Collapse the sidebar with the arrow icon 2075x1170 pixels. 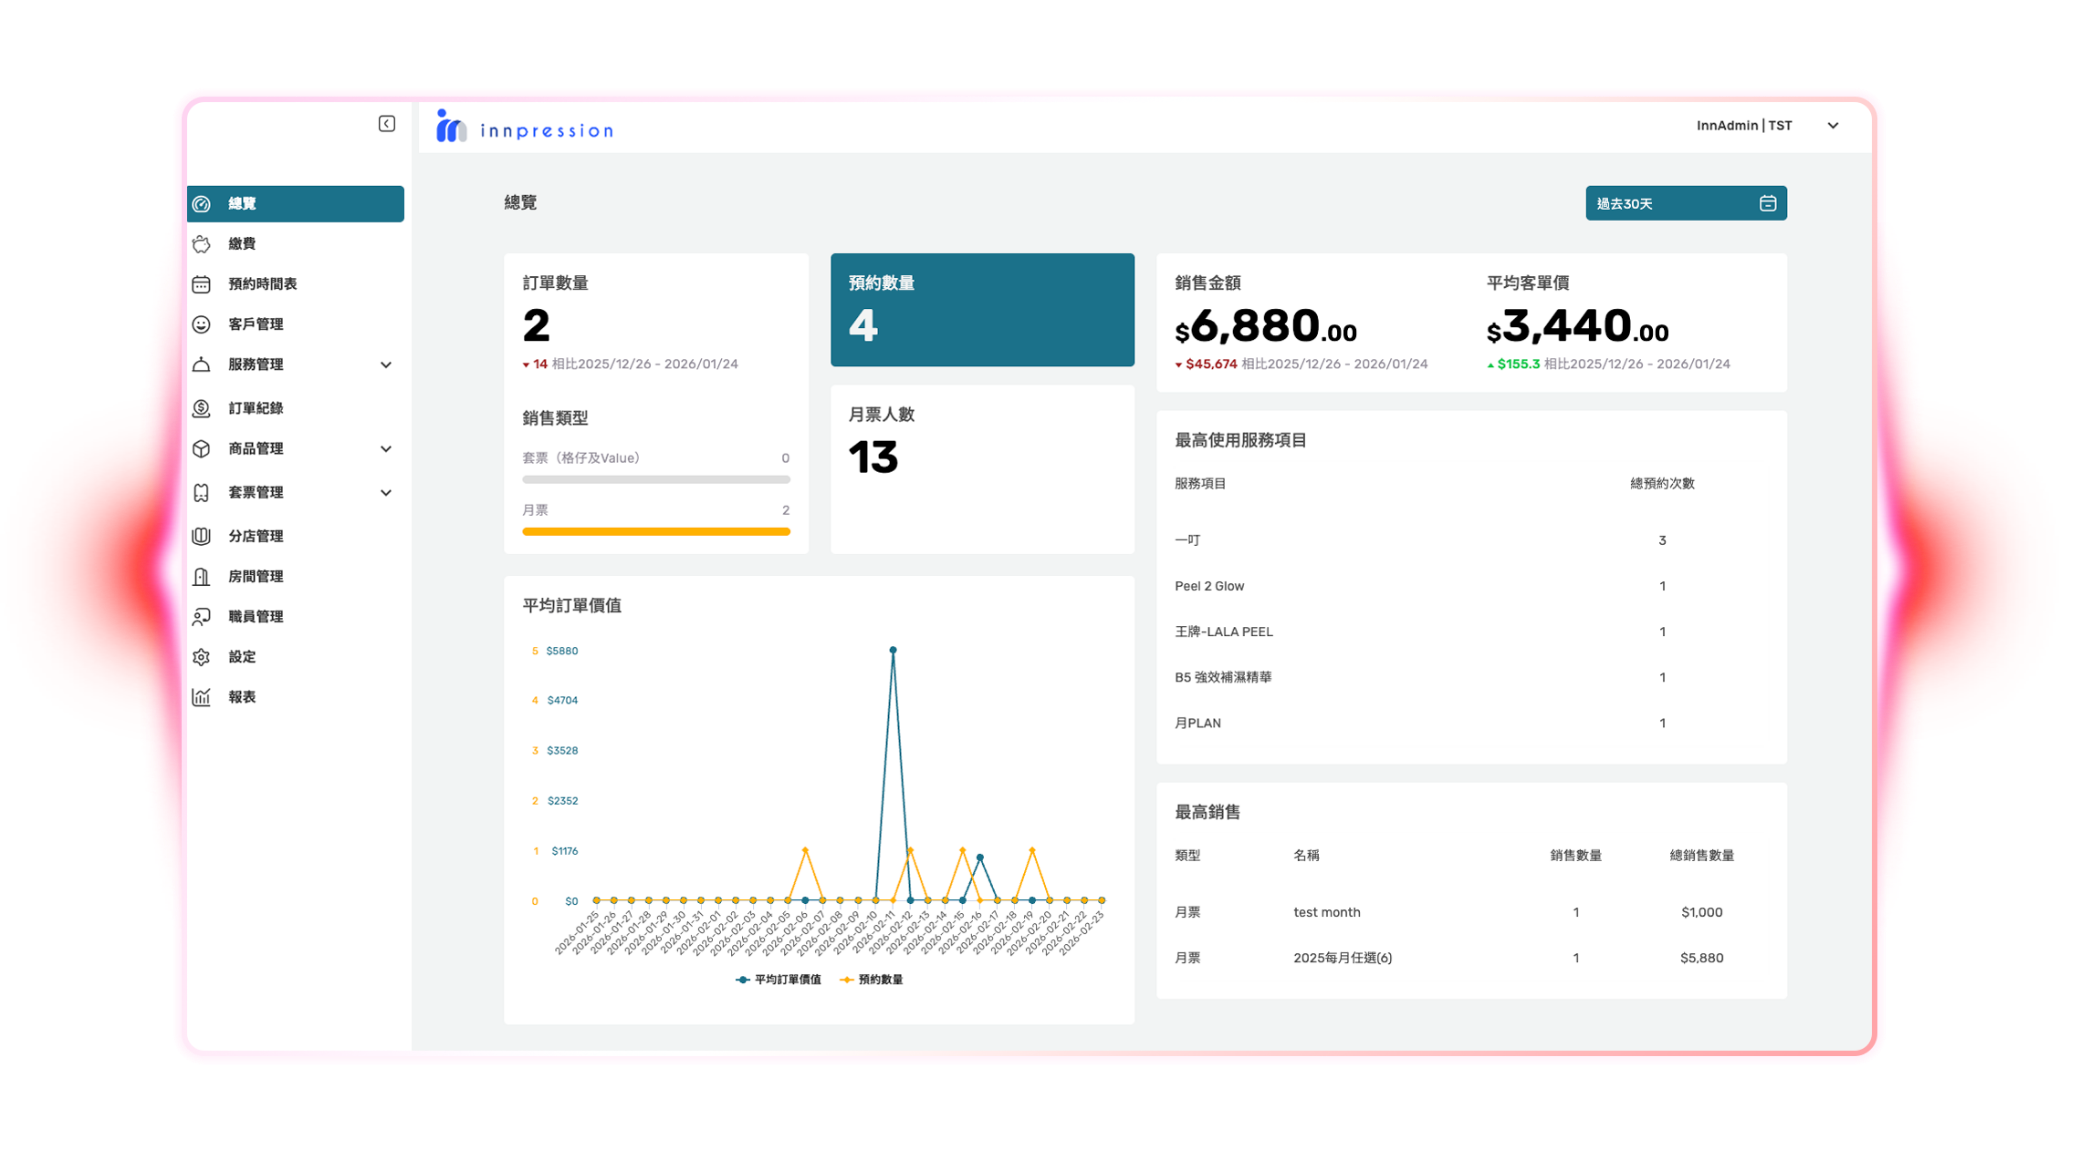387,124
